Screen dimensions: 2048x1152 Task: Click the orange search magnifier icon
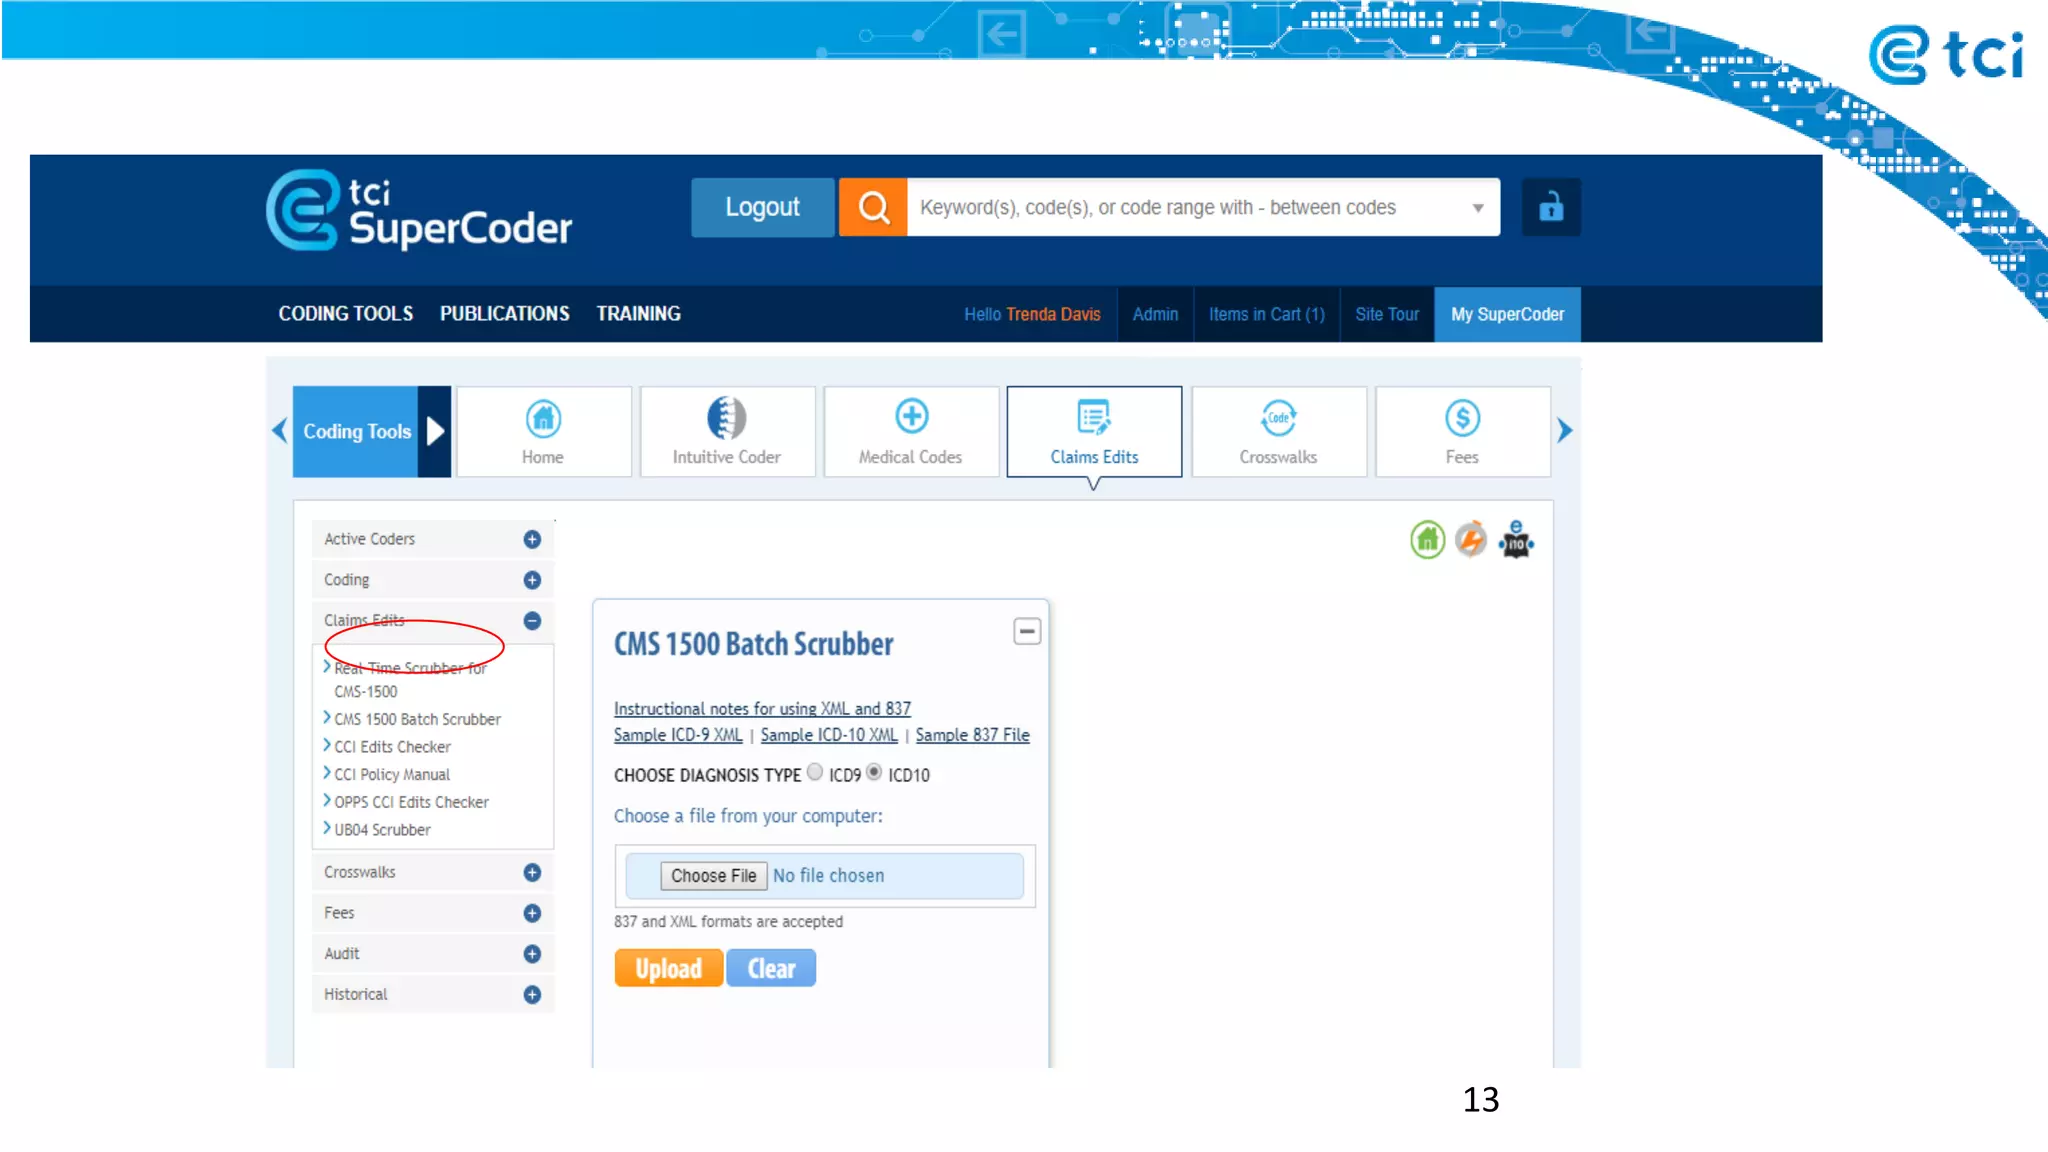tap(873, 207)
